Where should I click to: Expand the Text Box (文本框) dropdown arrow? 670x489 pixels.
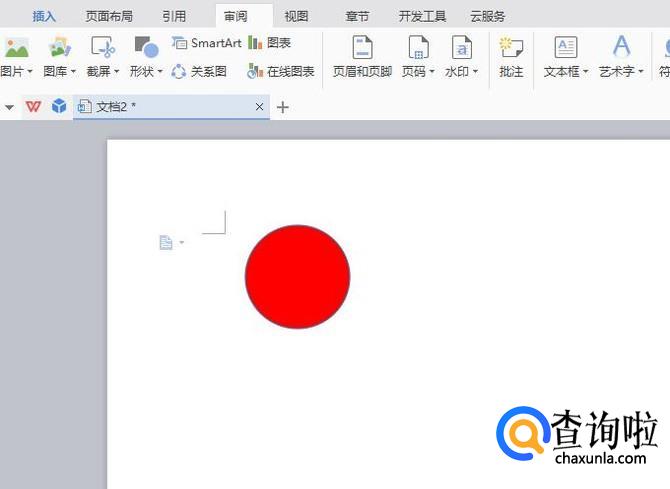(585, 71)
